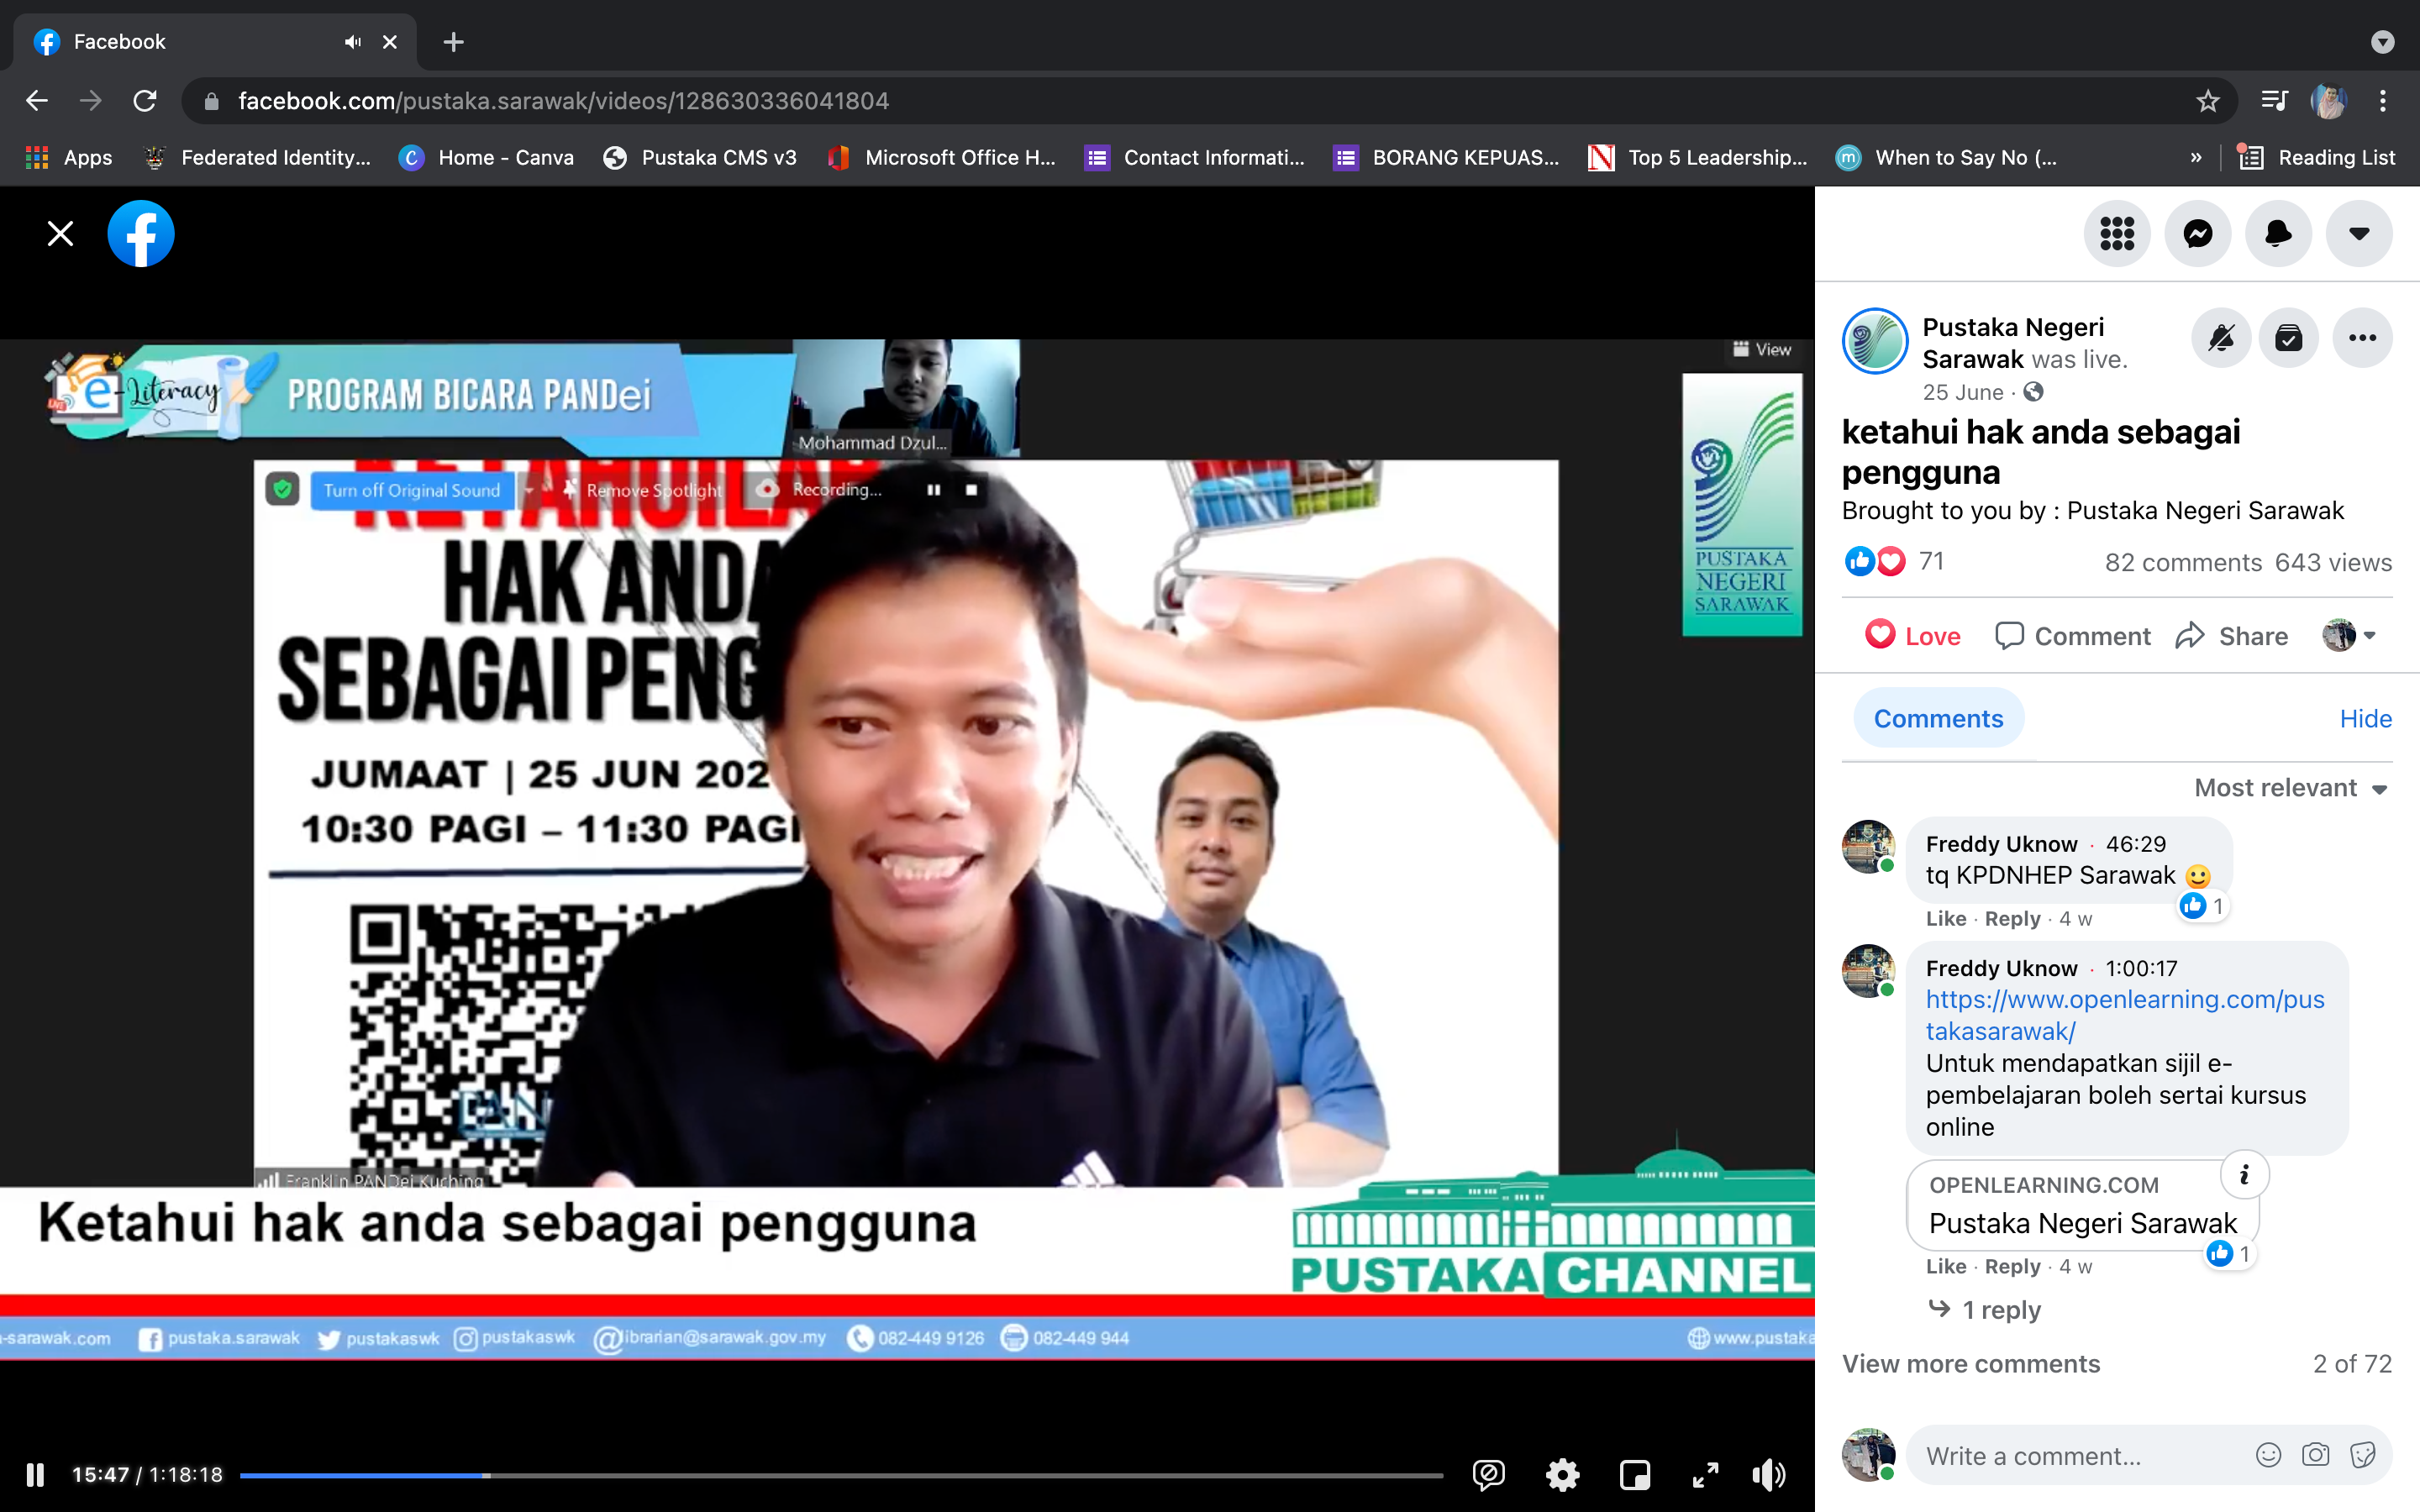Toggle picture-in-picture mini player
Screen dimensions: 2420x1512
[1635, 1474]
